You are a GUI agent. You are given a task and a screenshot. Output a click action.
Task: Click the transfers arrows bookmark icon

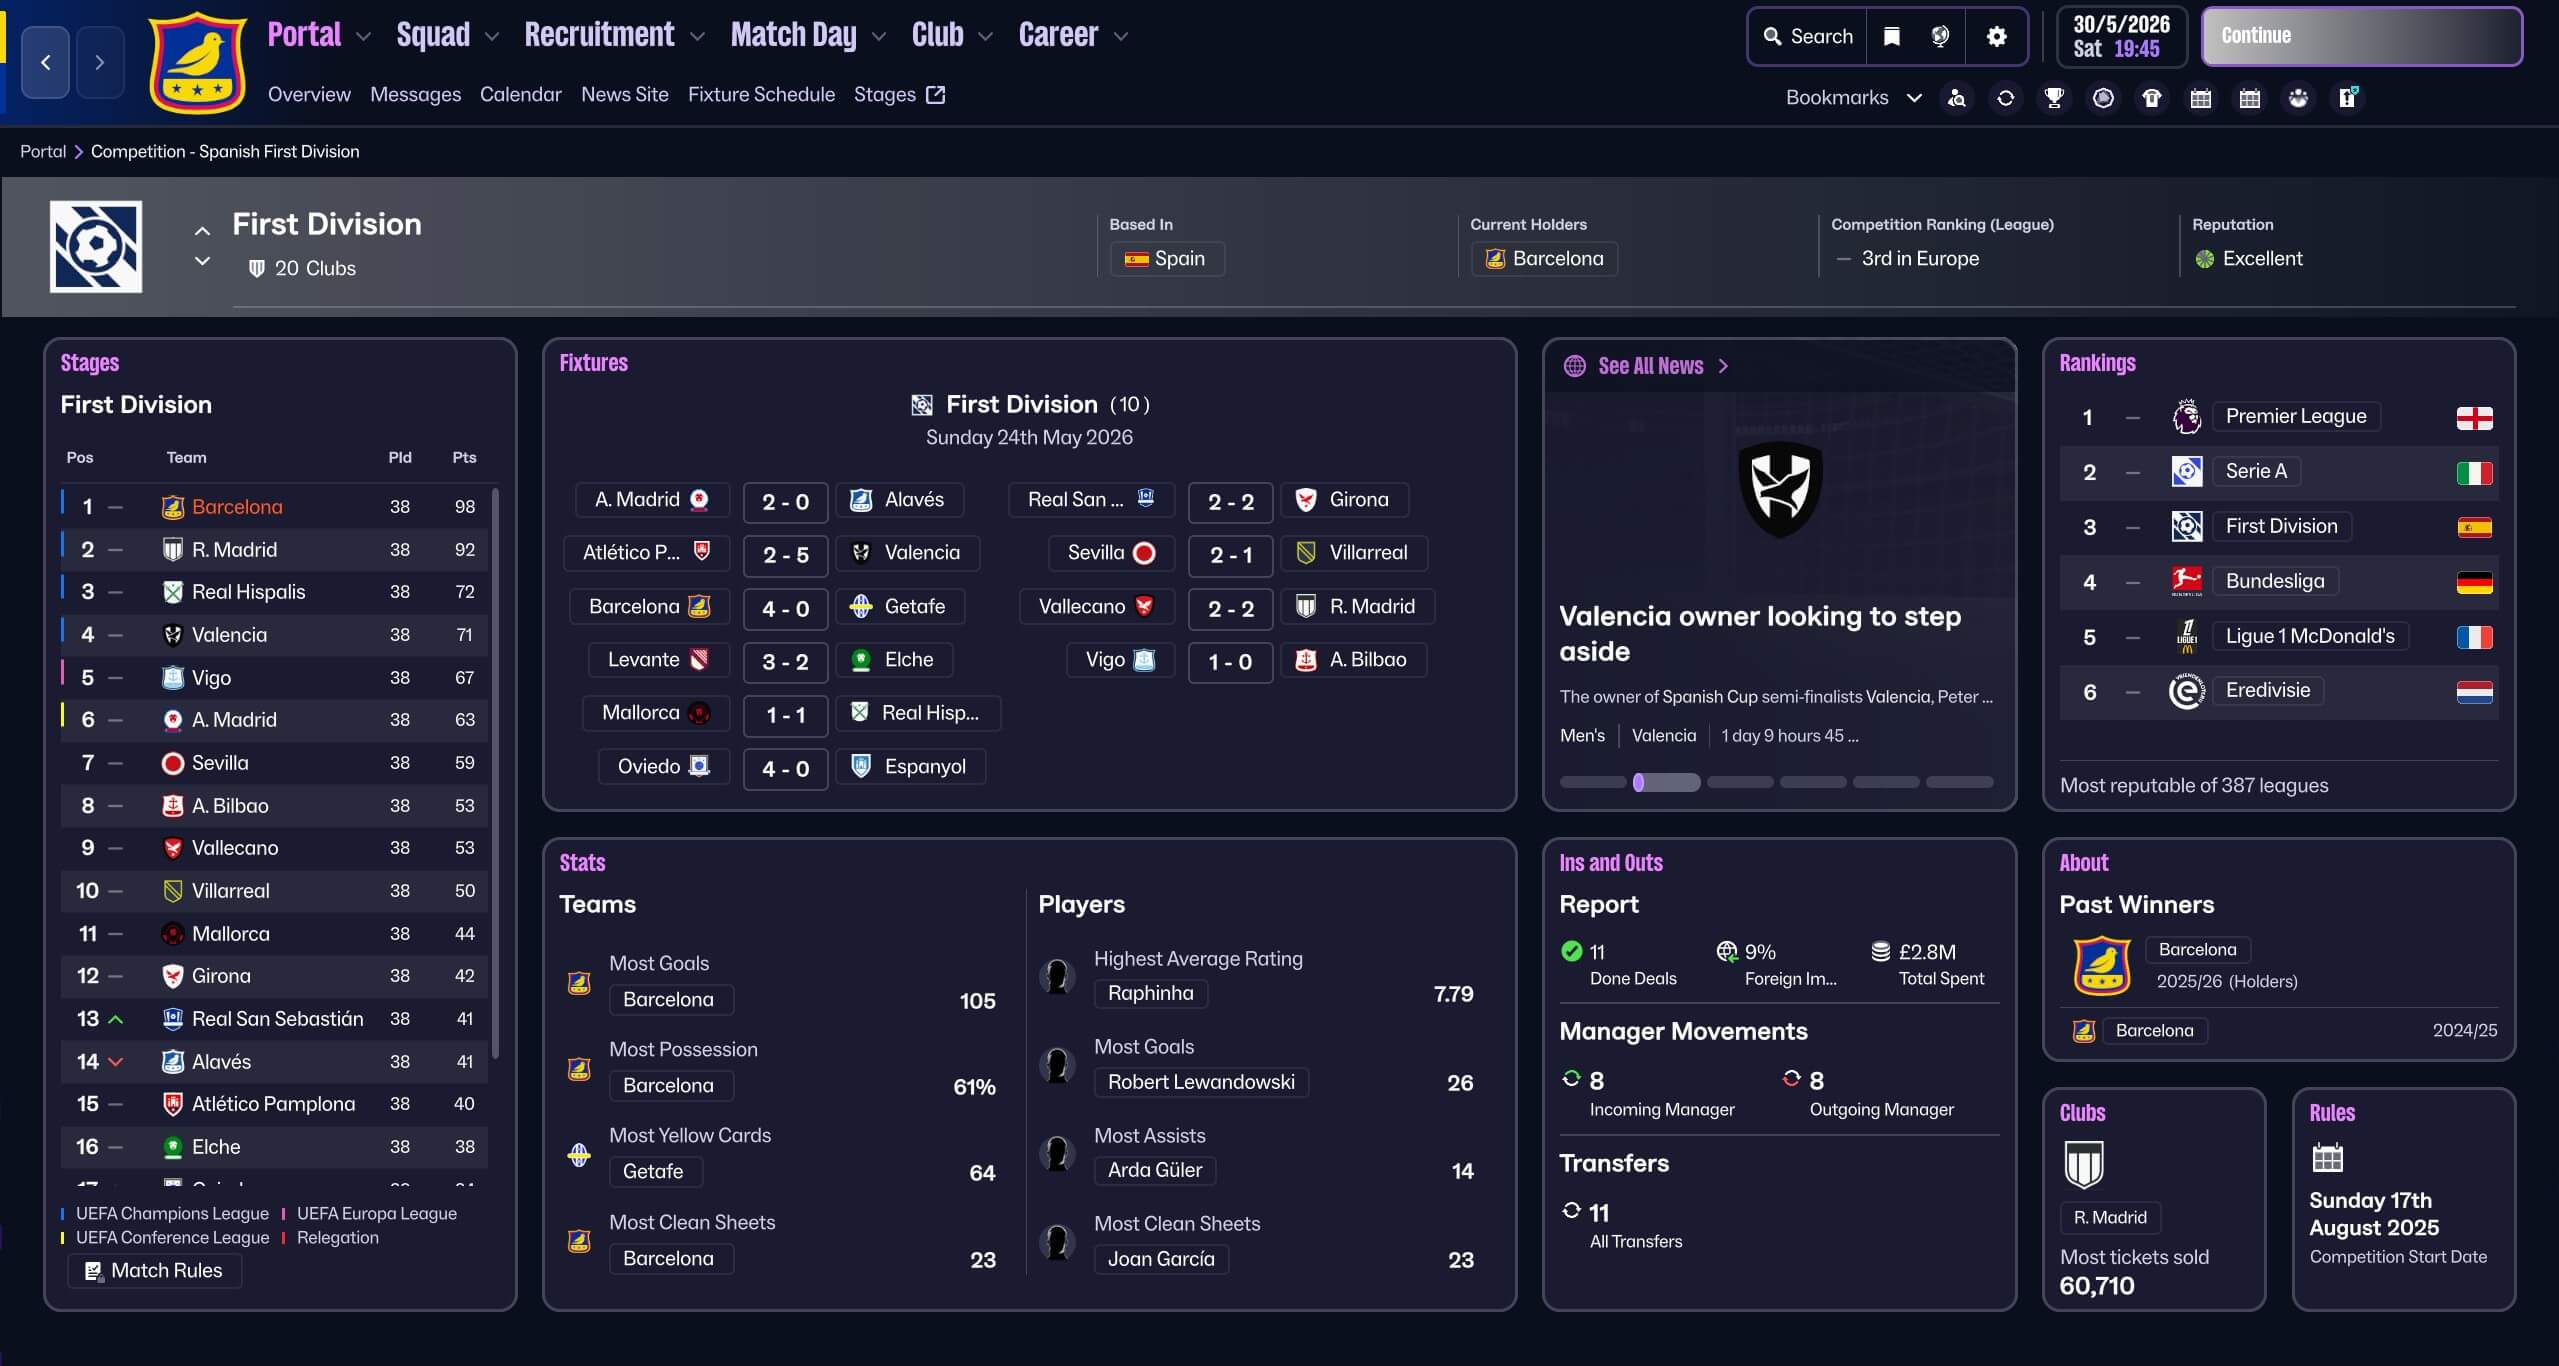tap(2005, 98)
